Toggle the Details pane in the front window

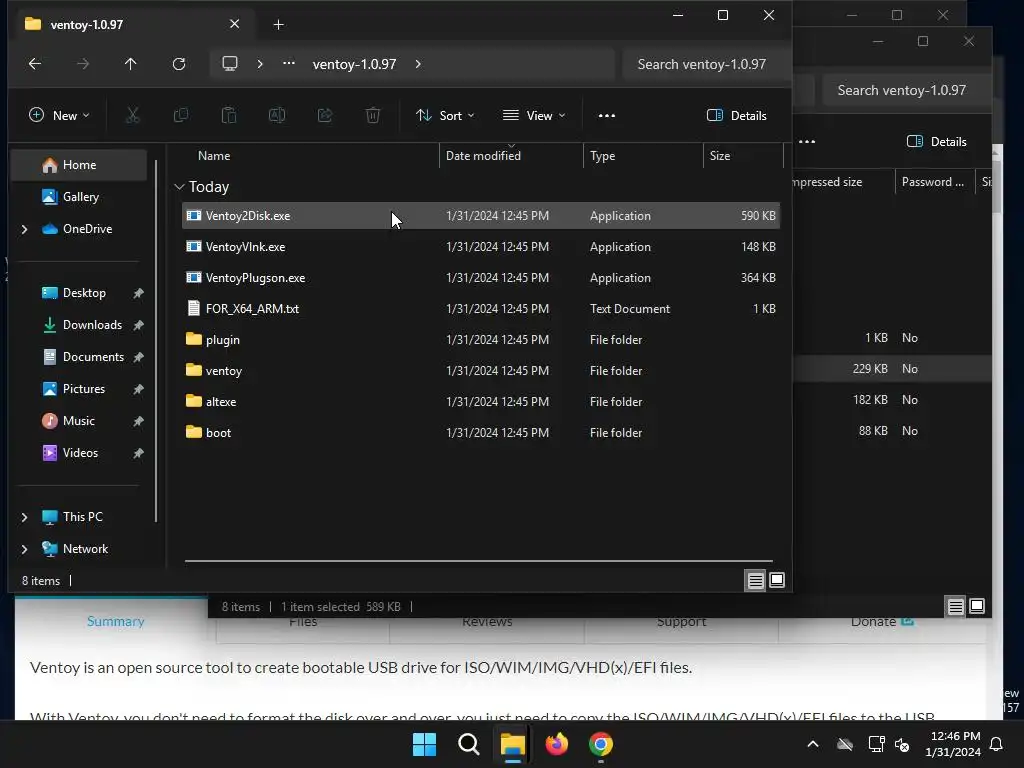(737, 116)
